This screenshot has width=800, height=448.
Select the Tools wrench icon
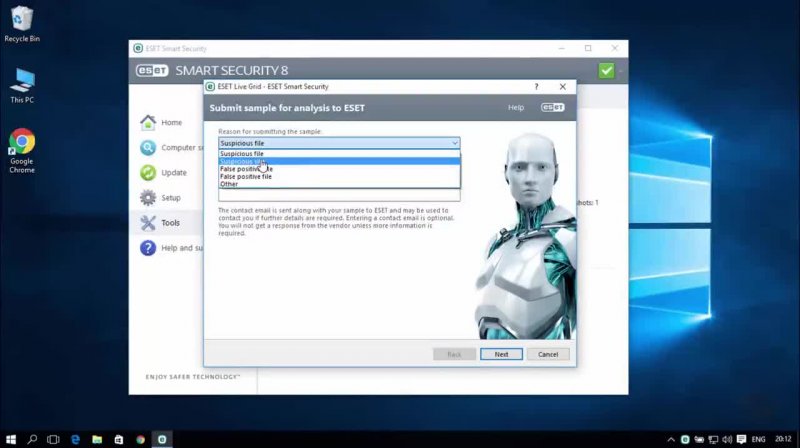coord(148,223)
